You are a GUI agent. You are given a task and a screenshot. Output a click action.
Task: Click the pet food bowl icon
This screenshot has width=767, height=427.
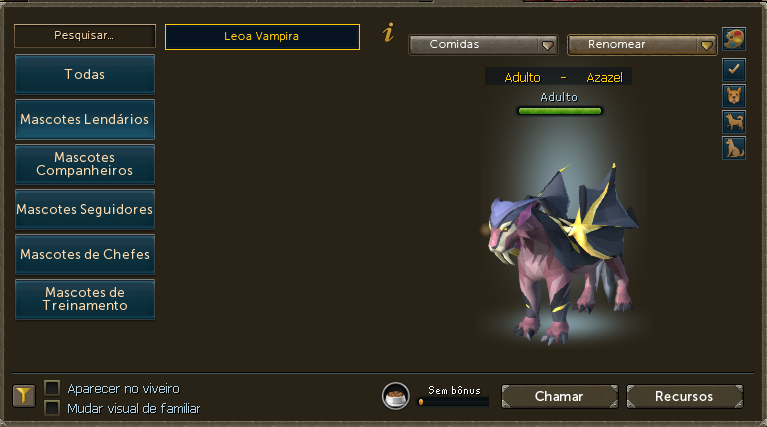(x=396, y=396)
